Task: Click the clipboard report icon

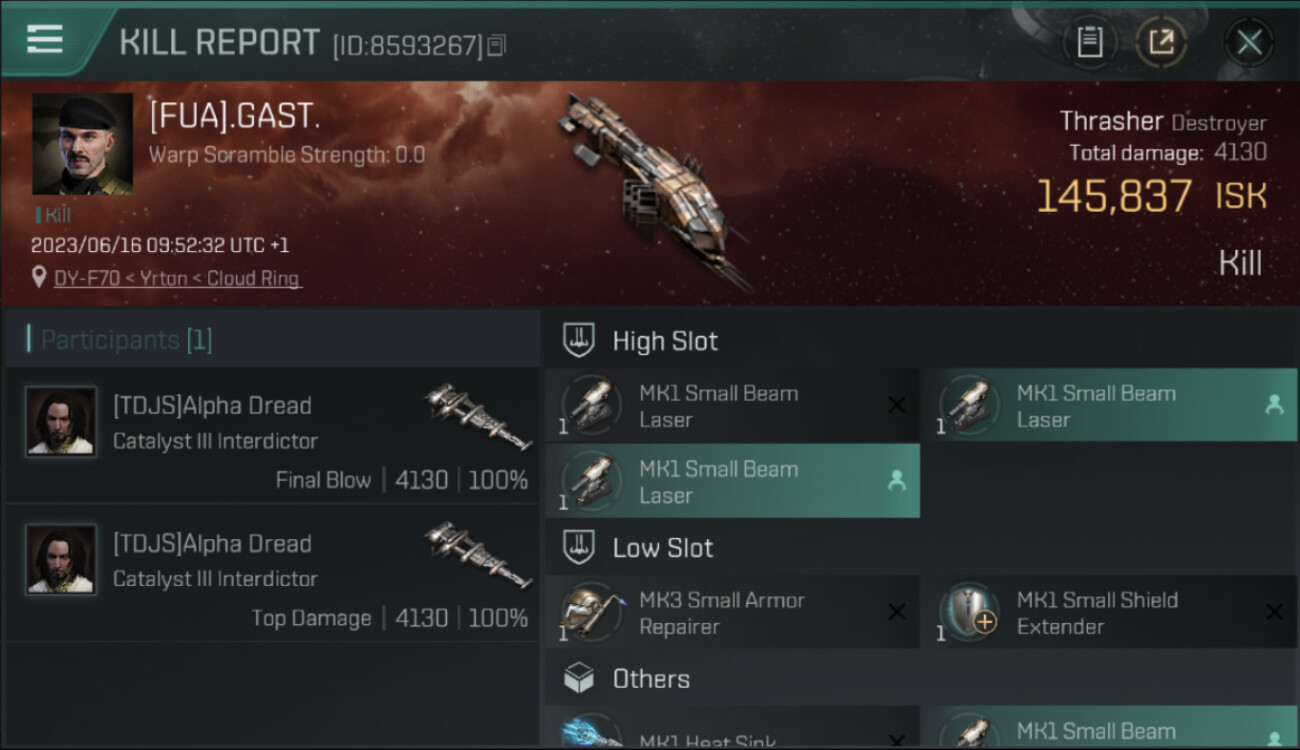Action: pyautogui.click(x=1089, y=42)
